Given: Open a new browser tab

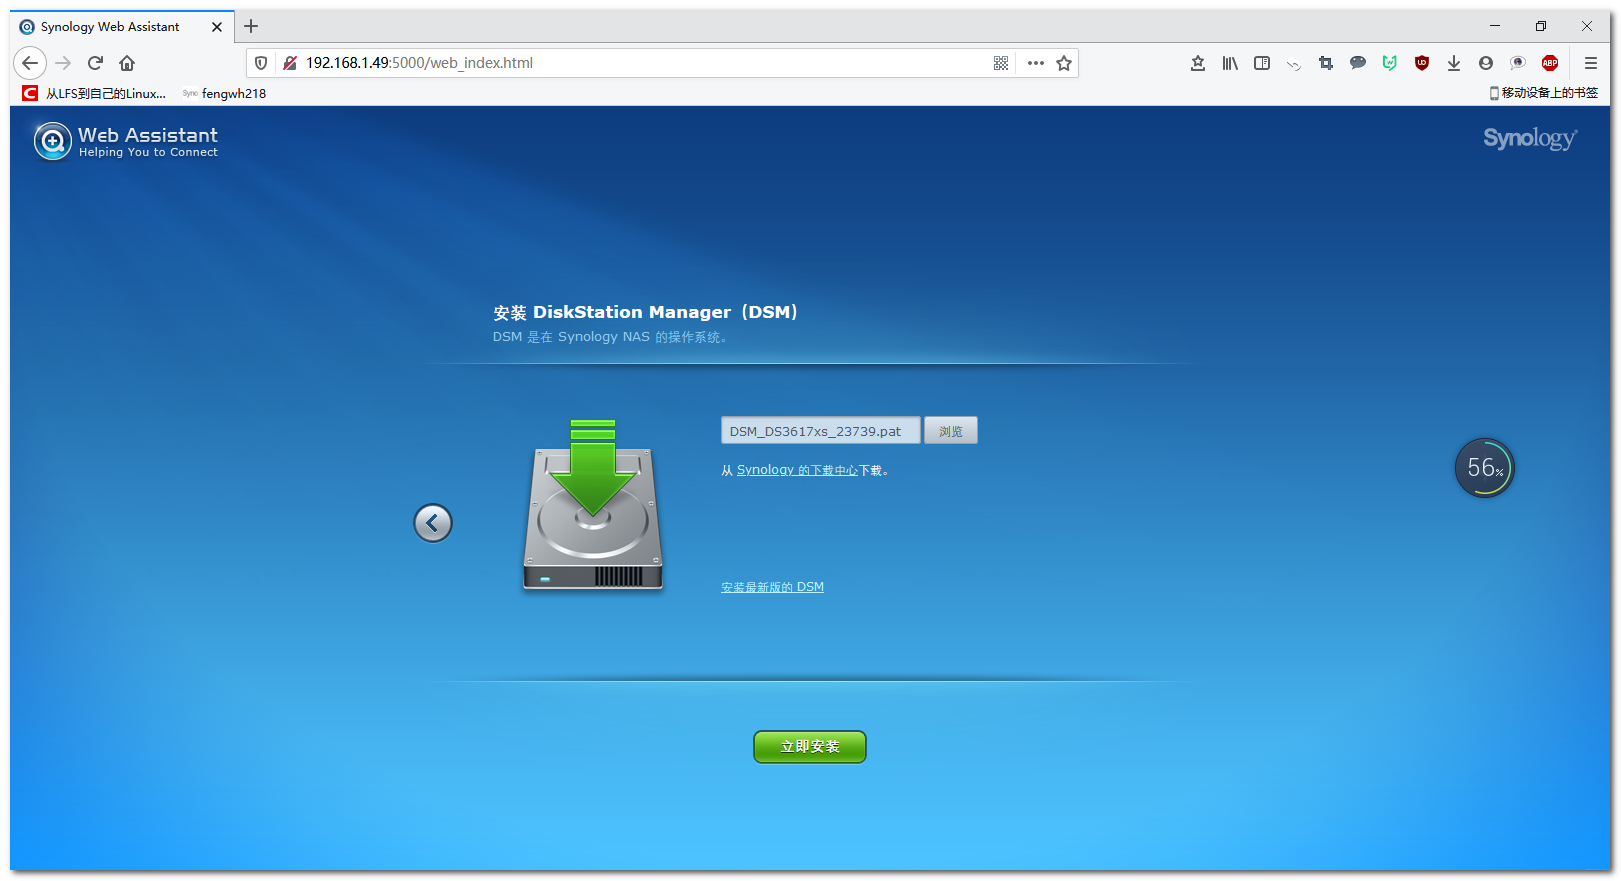Looking at the screenshot, I should coord(251,26).
